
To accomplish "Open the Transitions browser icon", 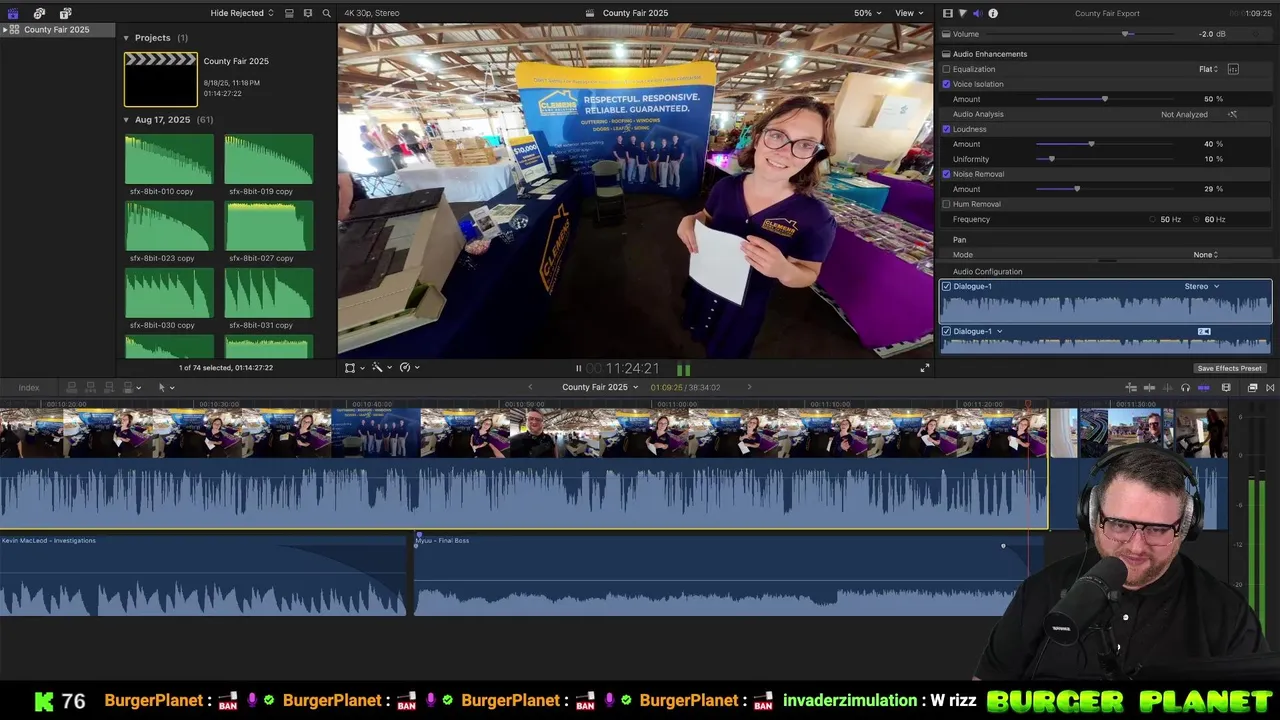I will 1270,387.
